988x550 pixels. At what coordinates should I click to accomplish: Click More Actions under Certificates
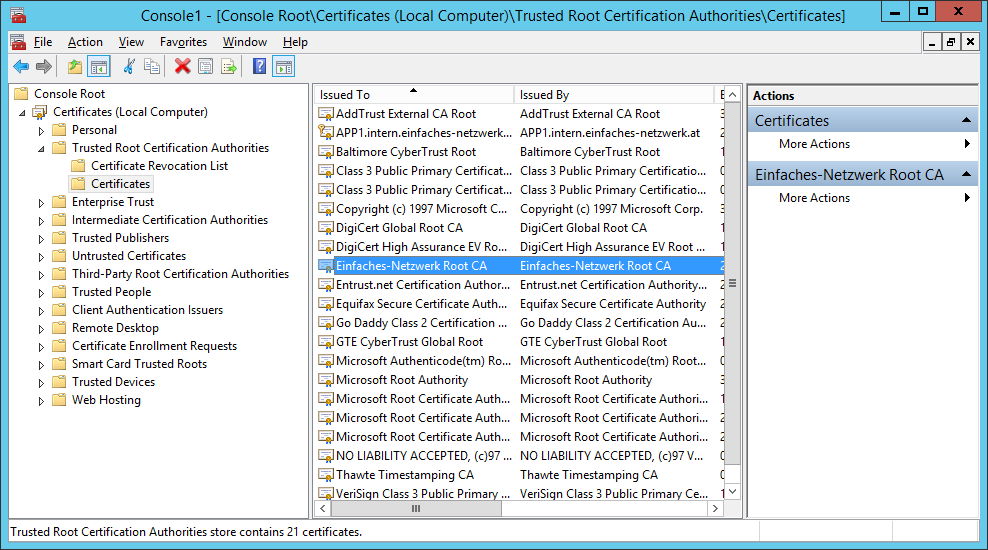click(x=814, y=144)
